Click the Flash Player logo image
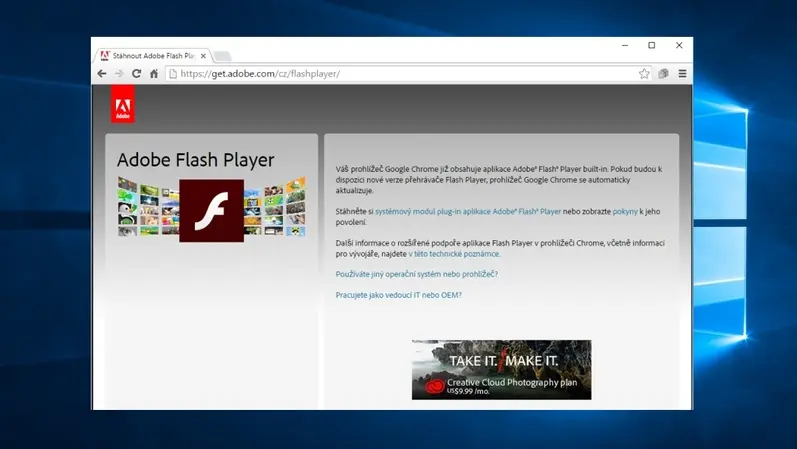The width and height of the screenshot is (797, 449). tap(211, 211)
